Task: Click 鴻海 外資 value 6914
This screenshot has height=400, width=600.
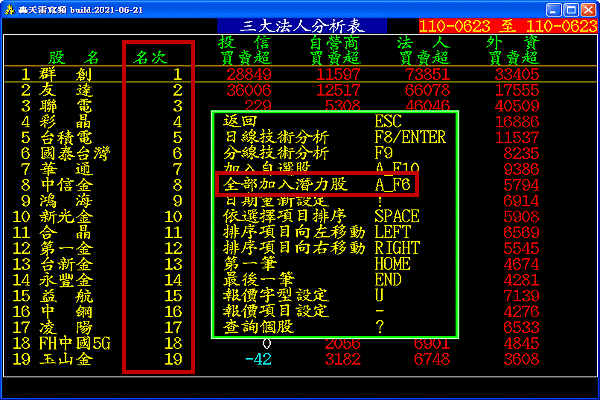Action: pos(522,201)
